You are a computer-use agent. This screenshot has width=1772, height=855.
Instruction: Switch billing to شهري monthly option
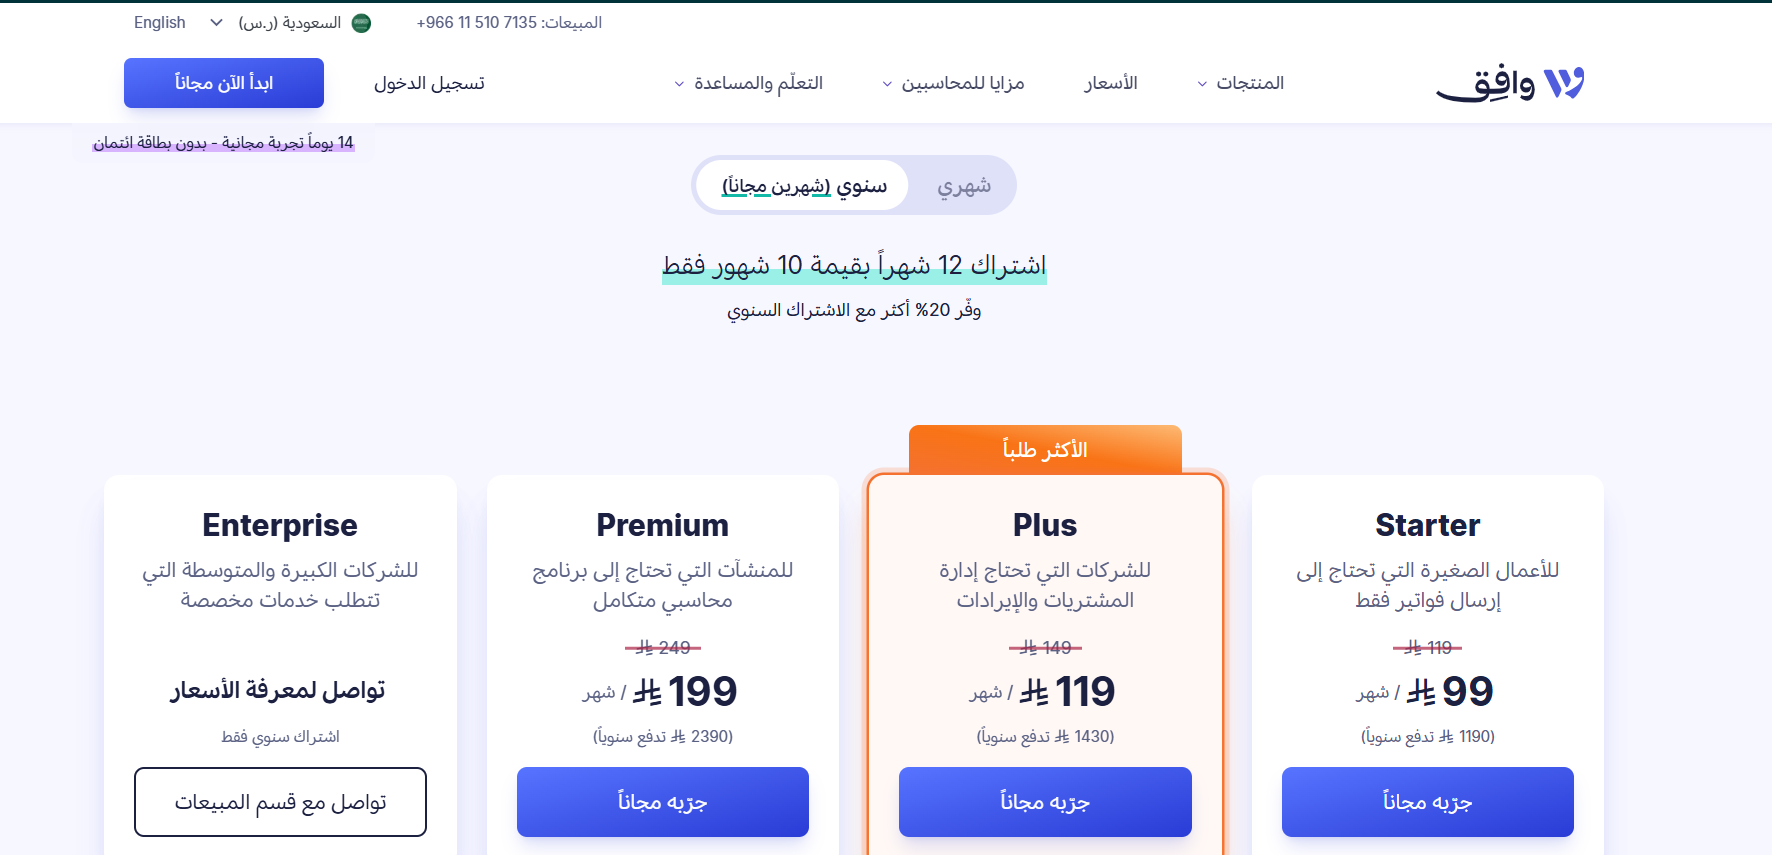tap(961, 185)
